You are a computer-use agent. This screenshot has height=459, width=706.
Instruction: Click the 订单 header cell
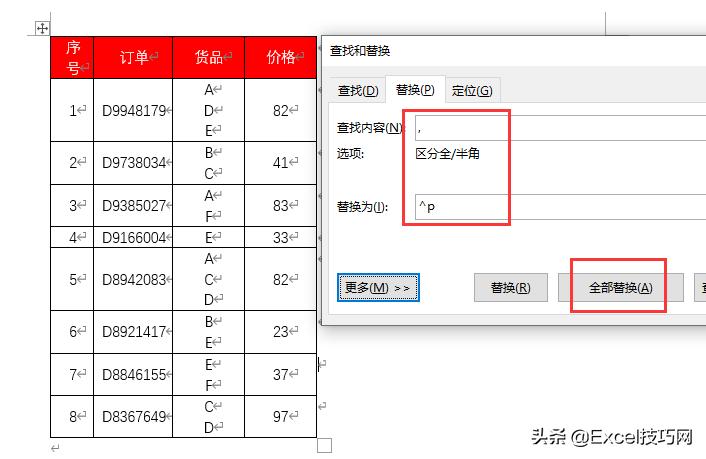pyautogui.click(x=133, y=58)
